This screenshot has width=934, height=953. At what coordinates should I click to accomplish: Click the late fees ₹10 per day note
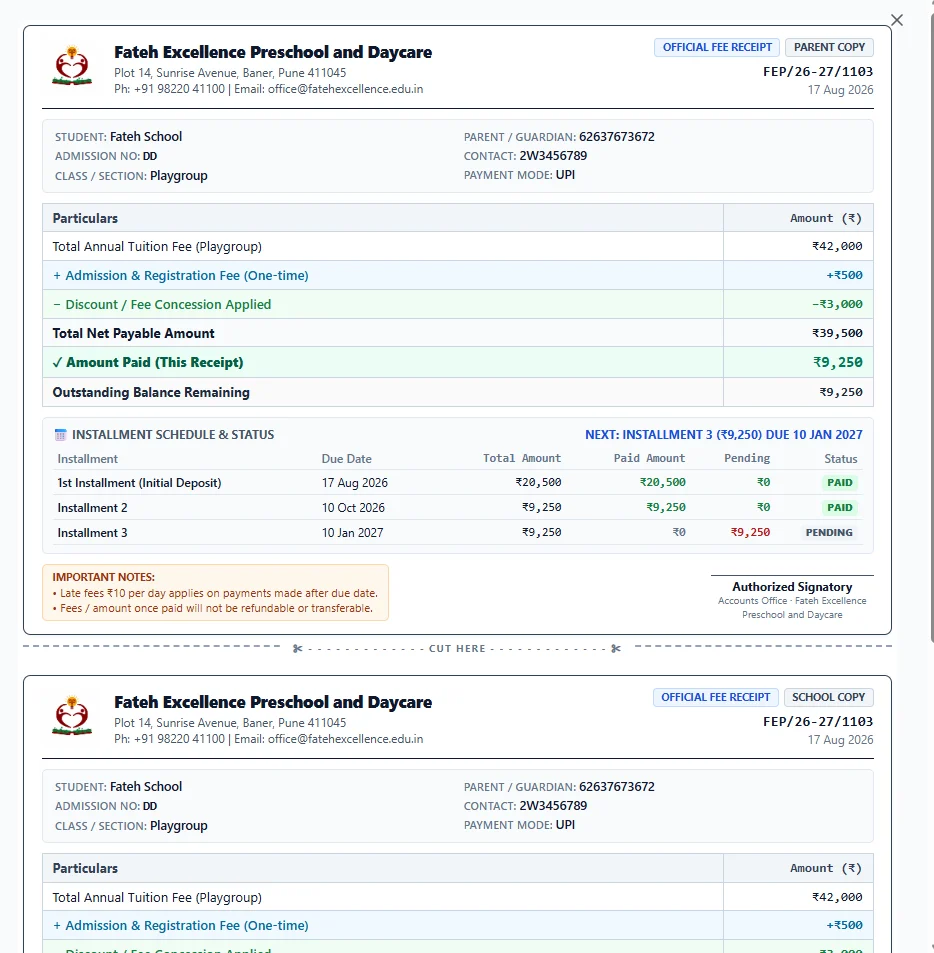click(x=215, y=593)
